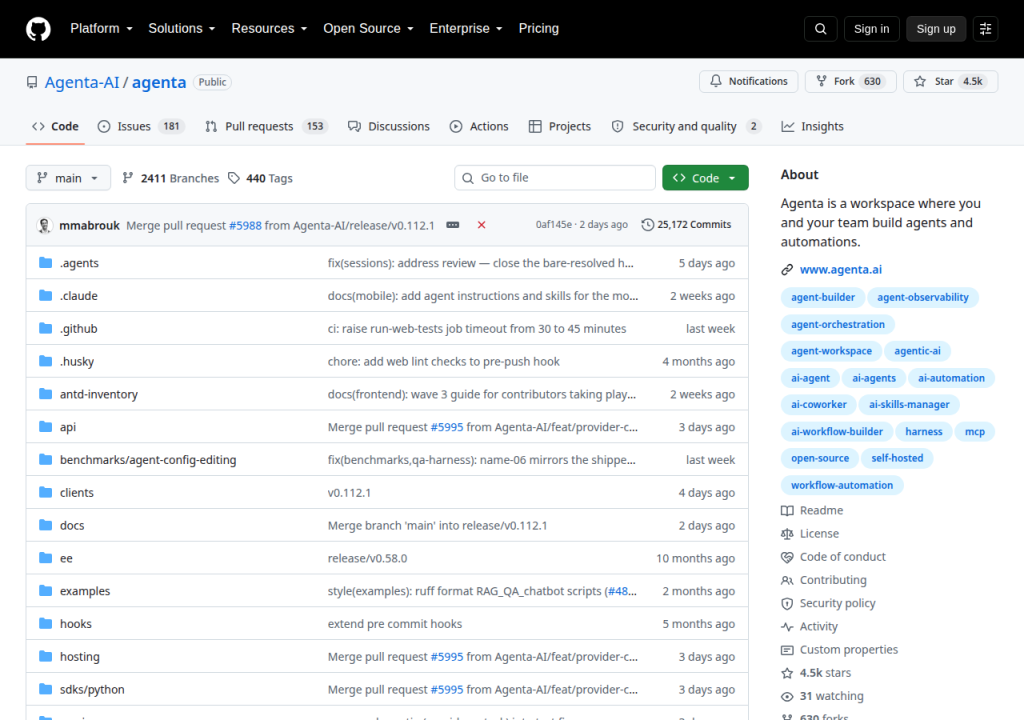The height and width of the screenshot is (720, 1024).
Task: Switch to the Pull requests tab
Action: [266, 127]
